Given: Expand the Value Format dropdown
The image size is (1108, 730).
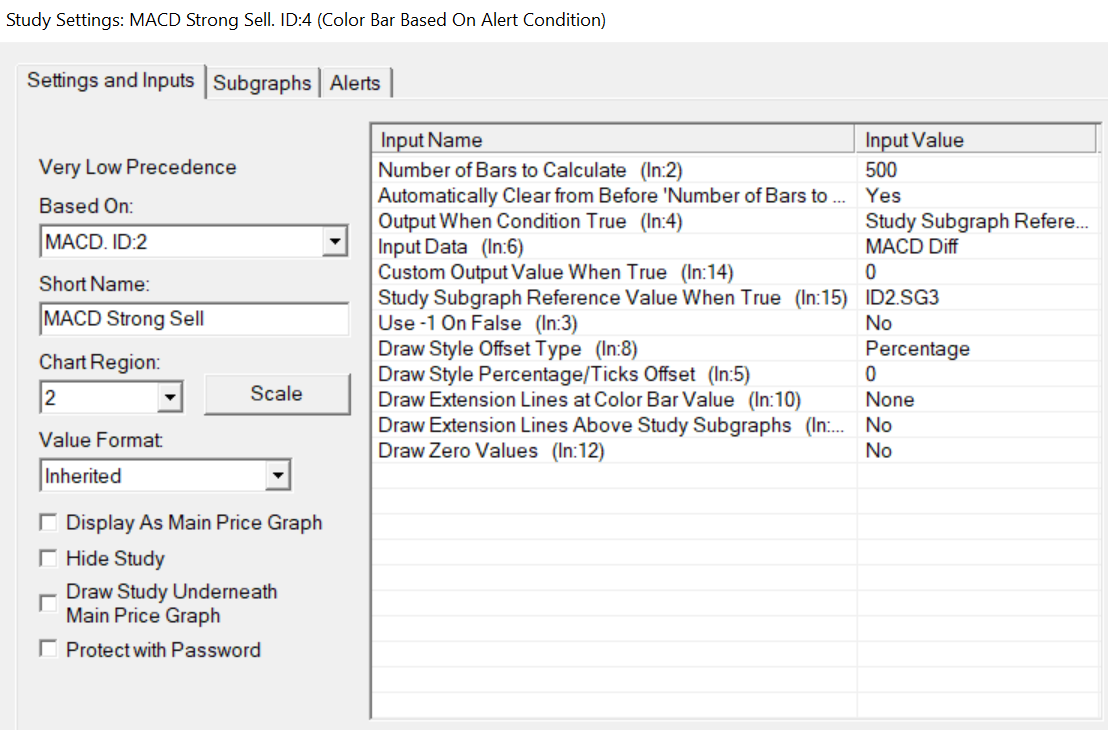Looking at the screenshot, I should coord(278,476).
